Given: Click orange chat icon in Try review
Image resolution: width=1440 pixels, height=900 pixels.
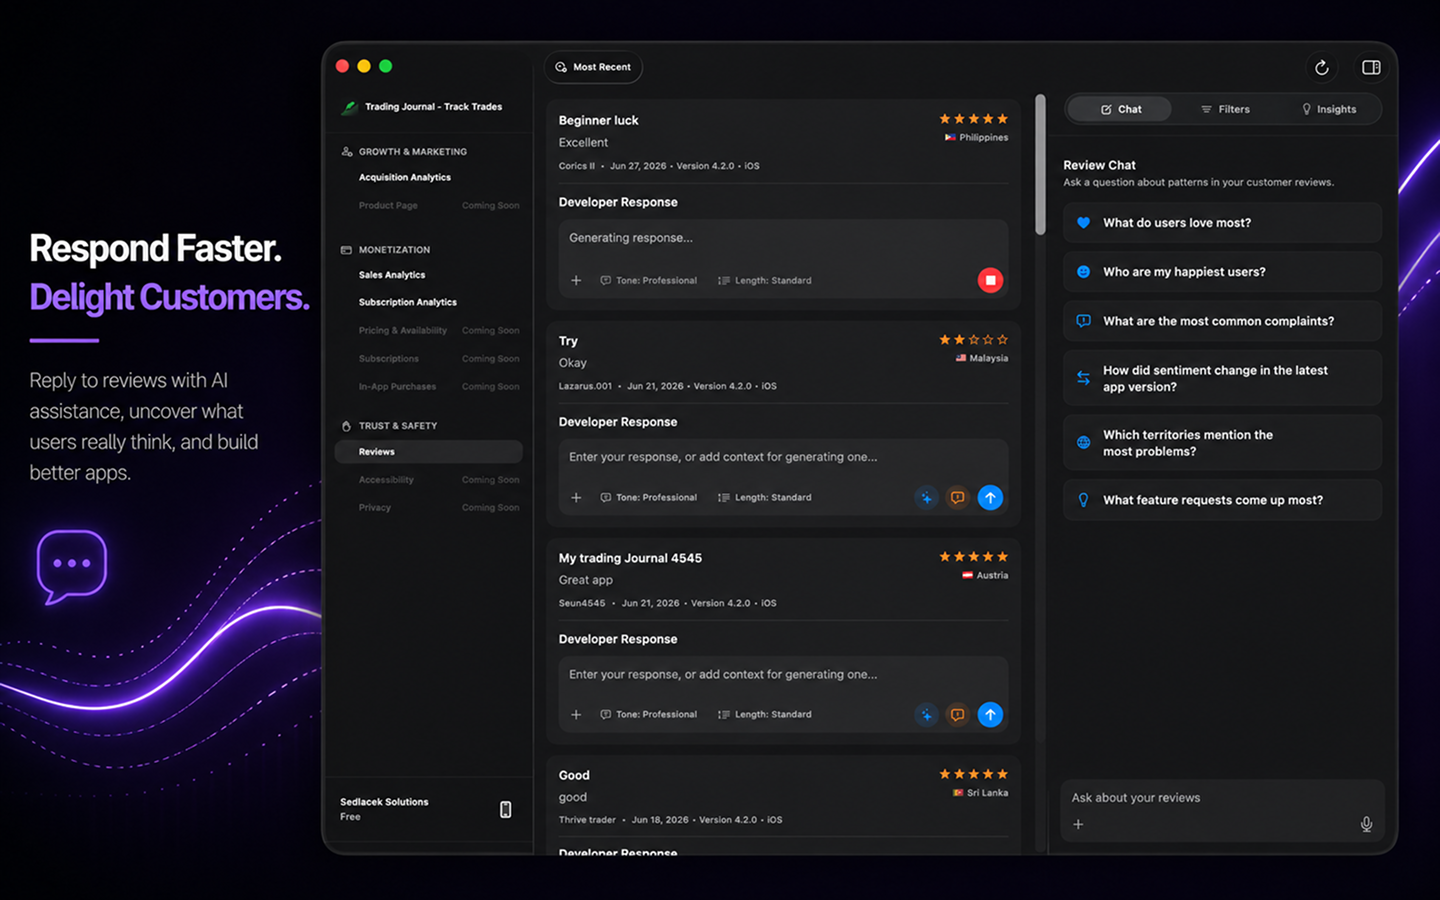Looking at the screenshot, I should [957, 497].
